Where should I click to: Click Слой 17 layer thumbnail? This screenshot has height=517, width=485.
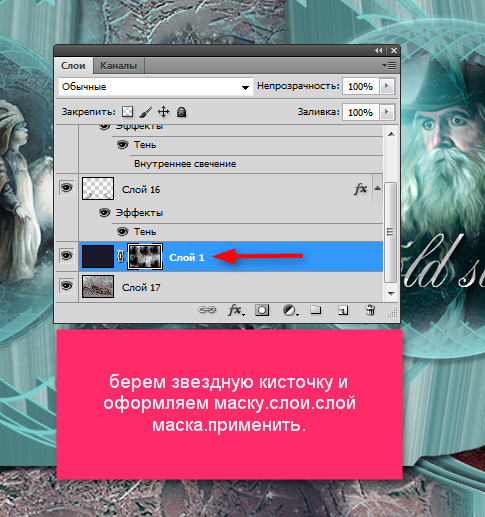[x=98, y=286]
